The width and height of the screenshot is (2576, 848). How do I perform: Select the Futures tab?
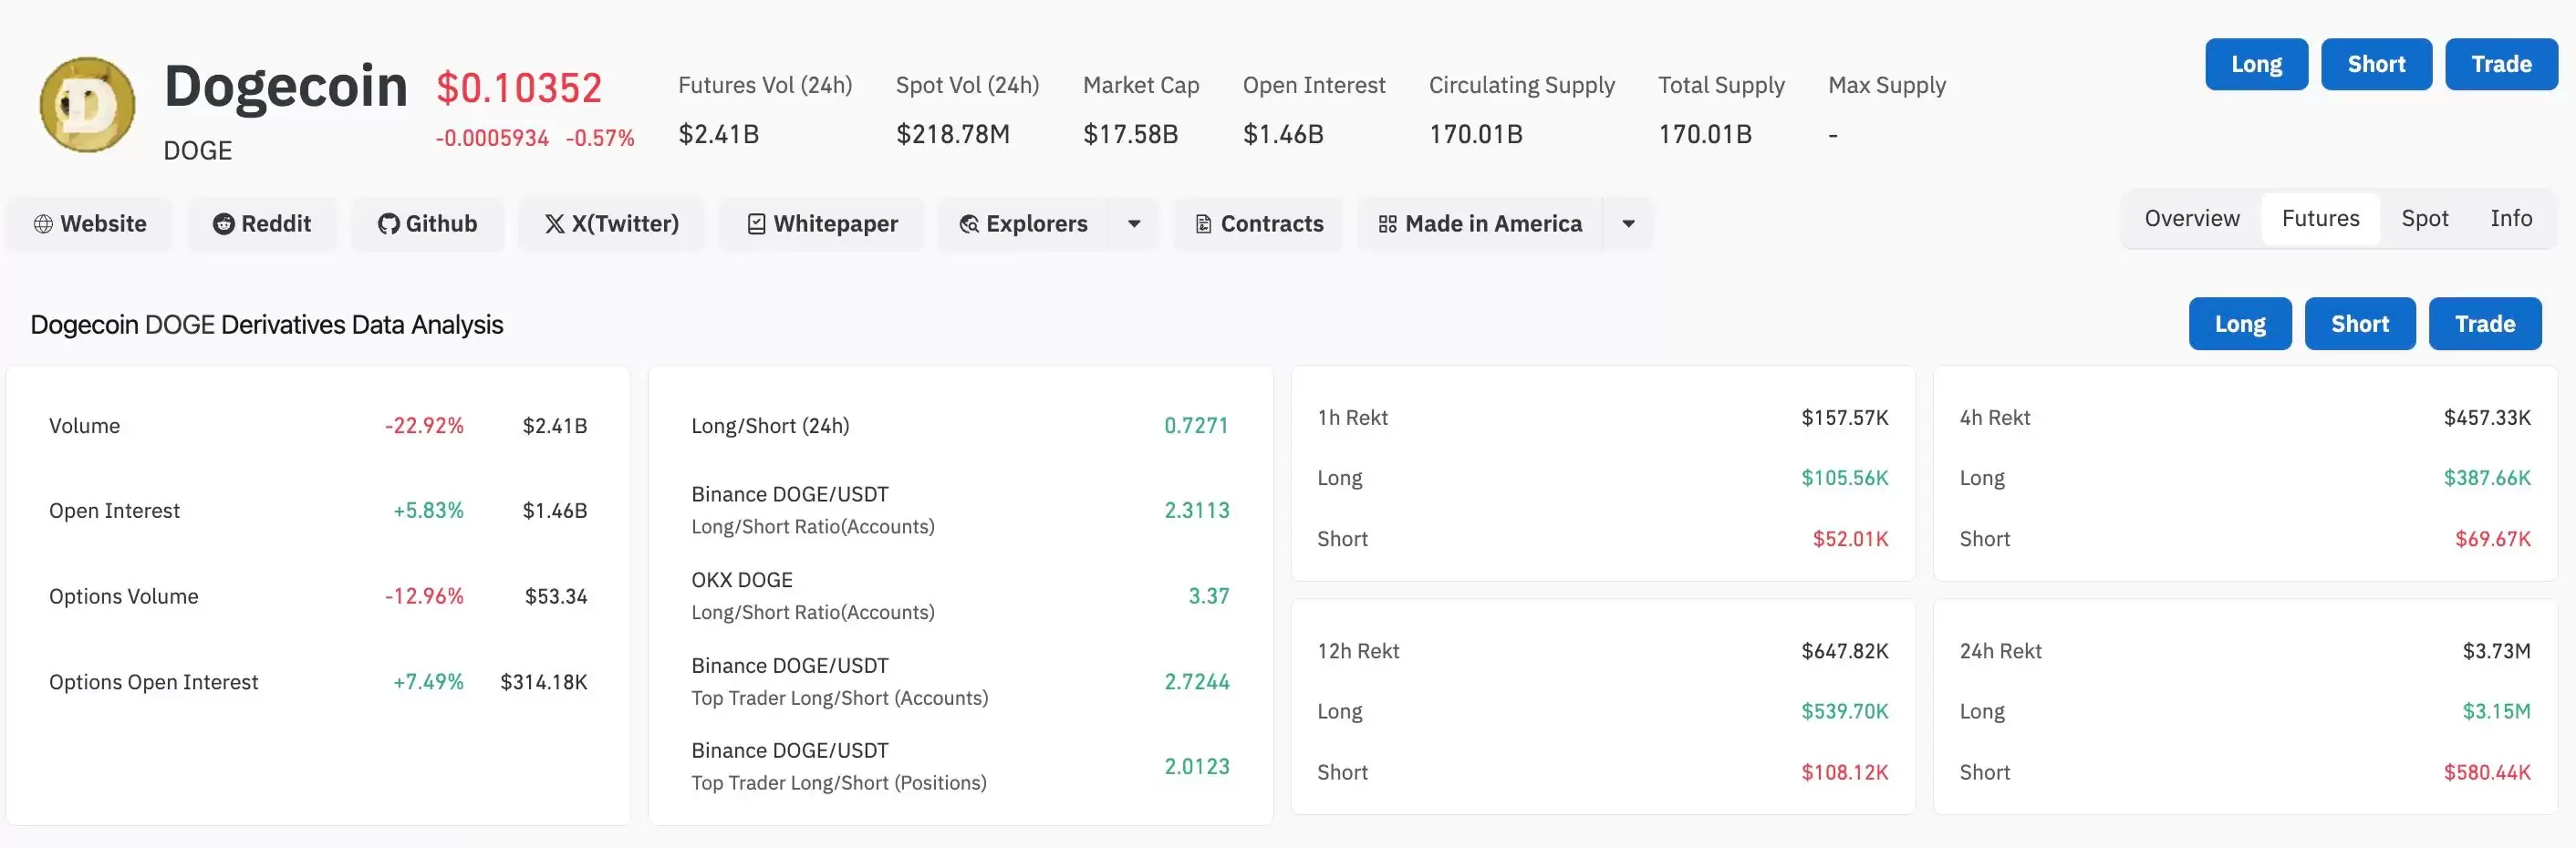point(2320,219)
